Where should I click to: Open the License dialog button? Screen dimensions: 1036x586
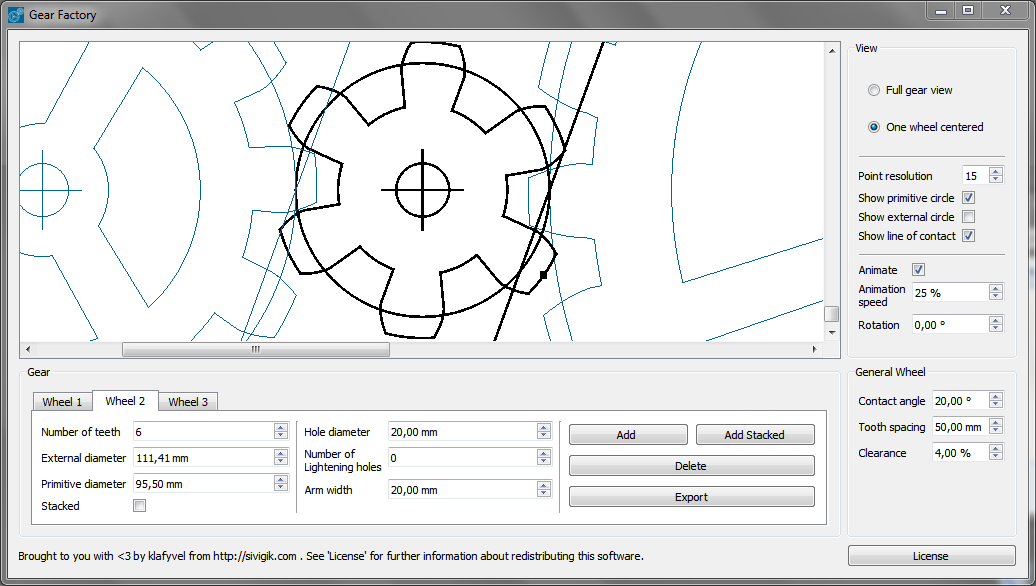932,556
